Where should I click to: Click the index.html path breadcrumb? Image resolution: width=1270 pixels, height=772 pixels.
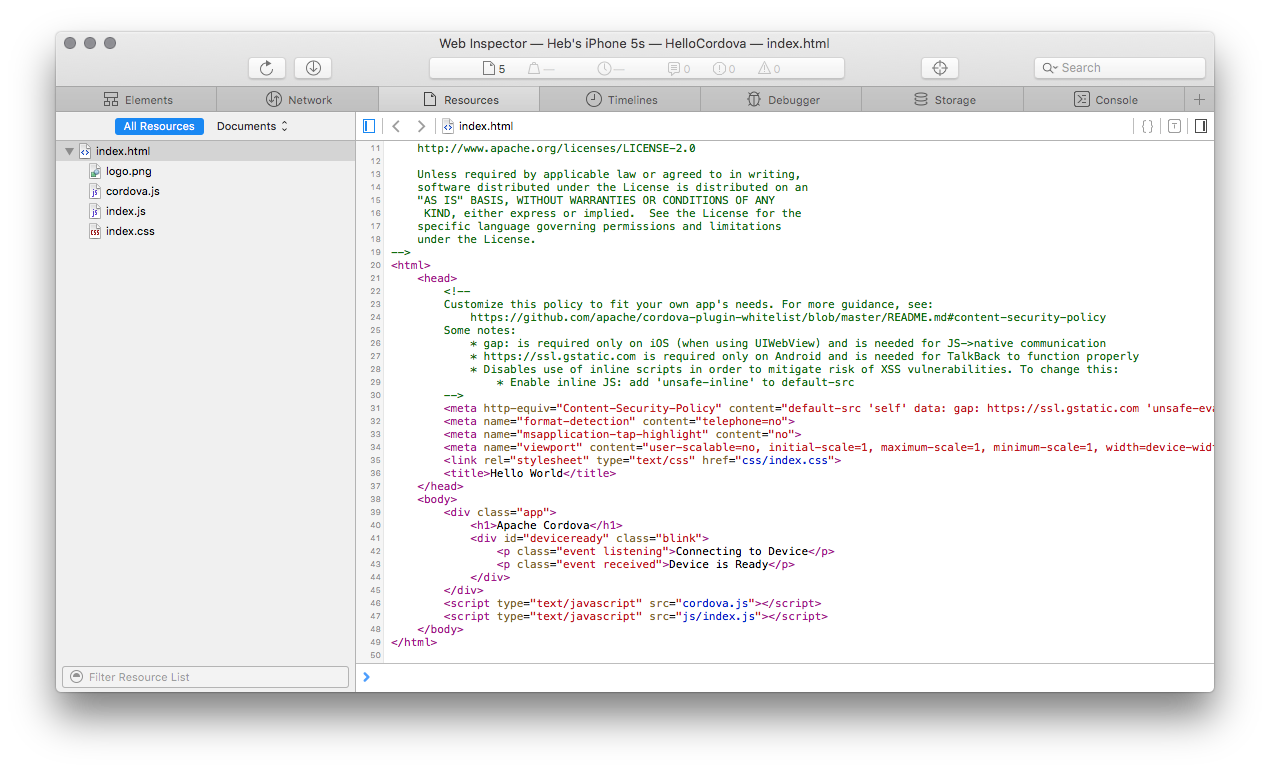coord(477,126)
